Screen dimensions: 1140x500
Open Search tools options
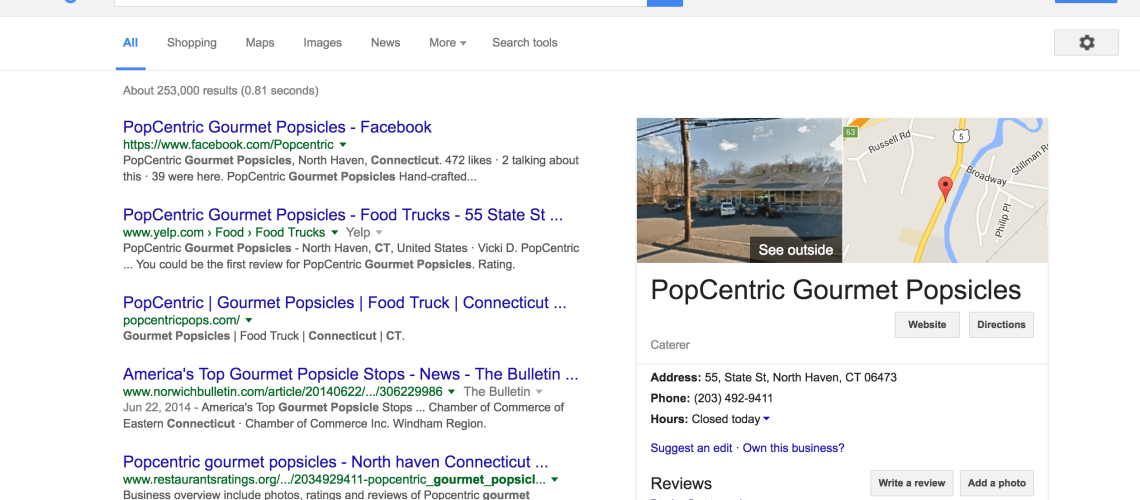tap(524, 43)
